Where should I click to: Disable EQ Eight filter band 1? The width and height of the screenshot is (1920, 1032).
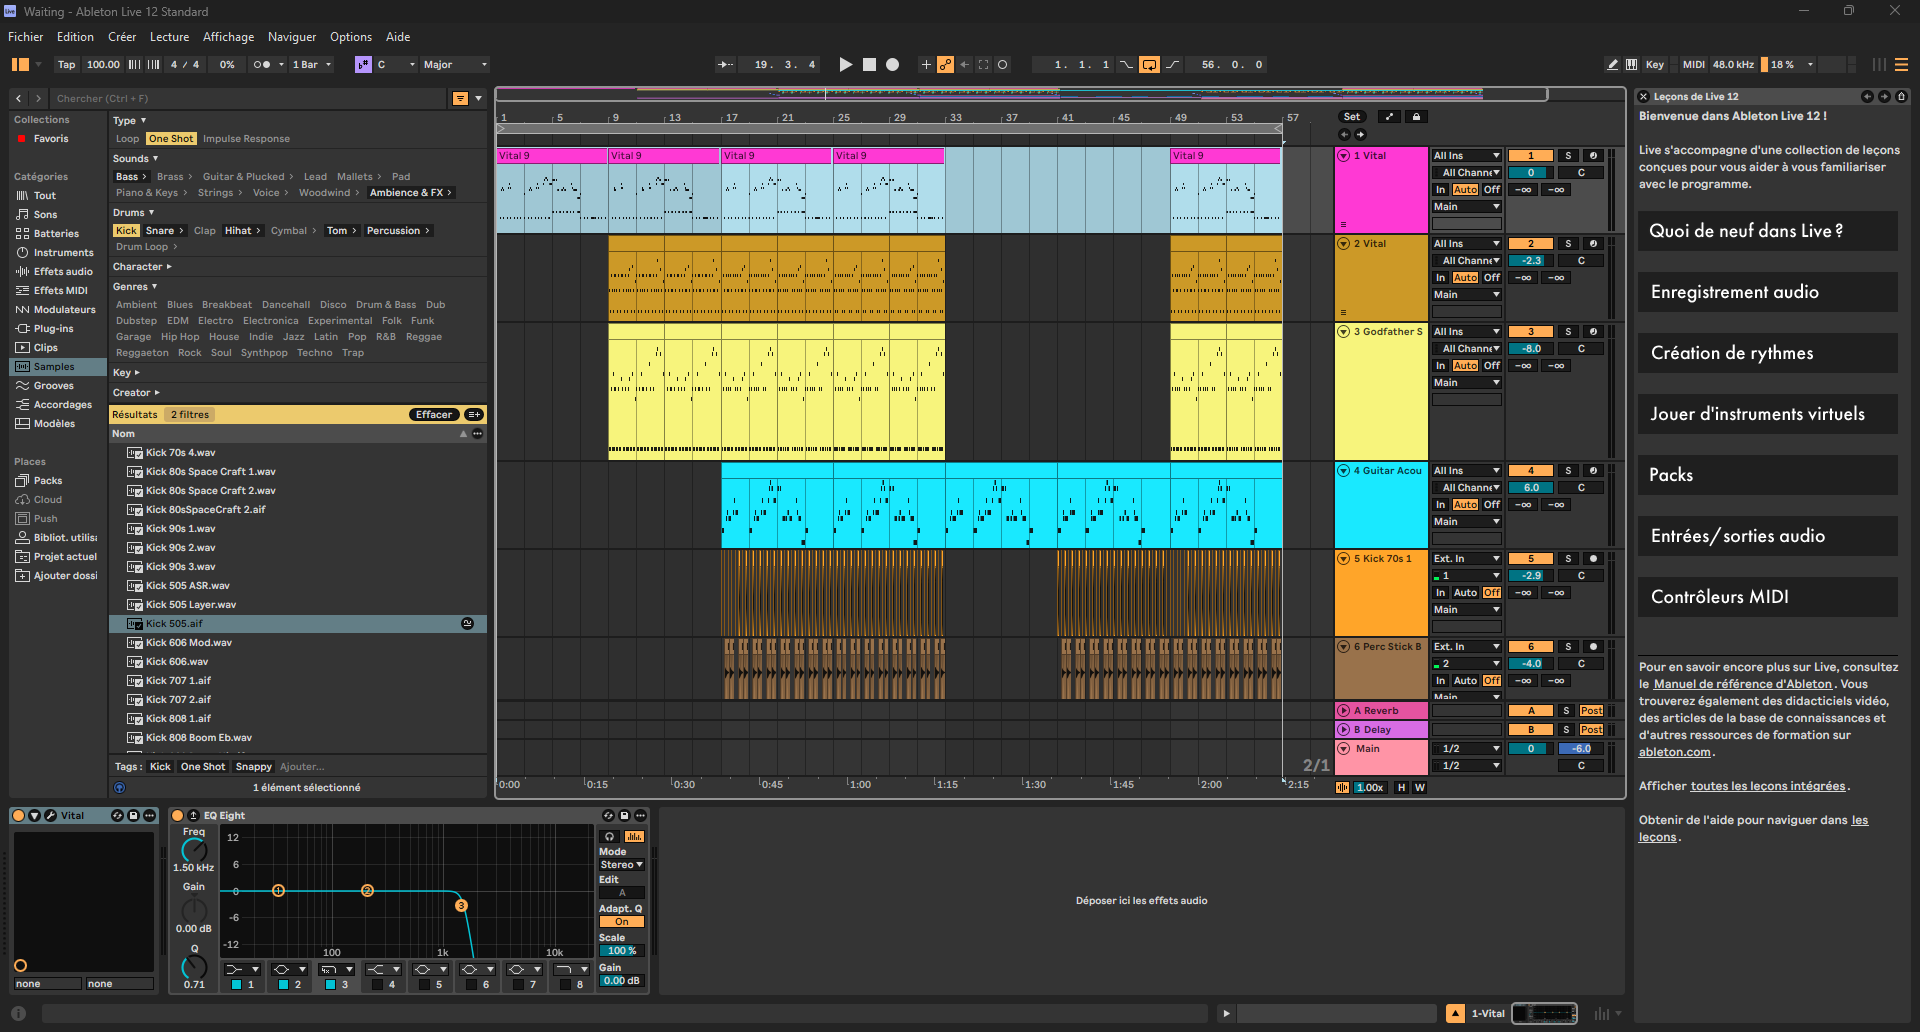tap(237, 985)
